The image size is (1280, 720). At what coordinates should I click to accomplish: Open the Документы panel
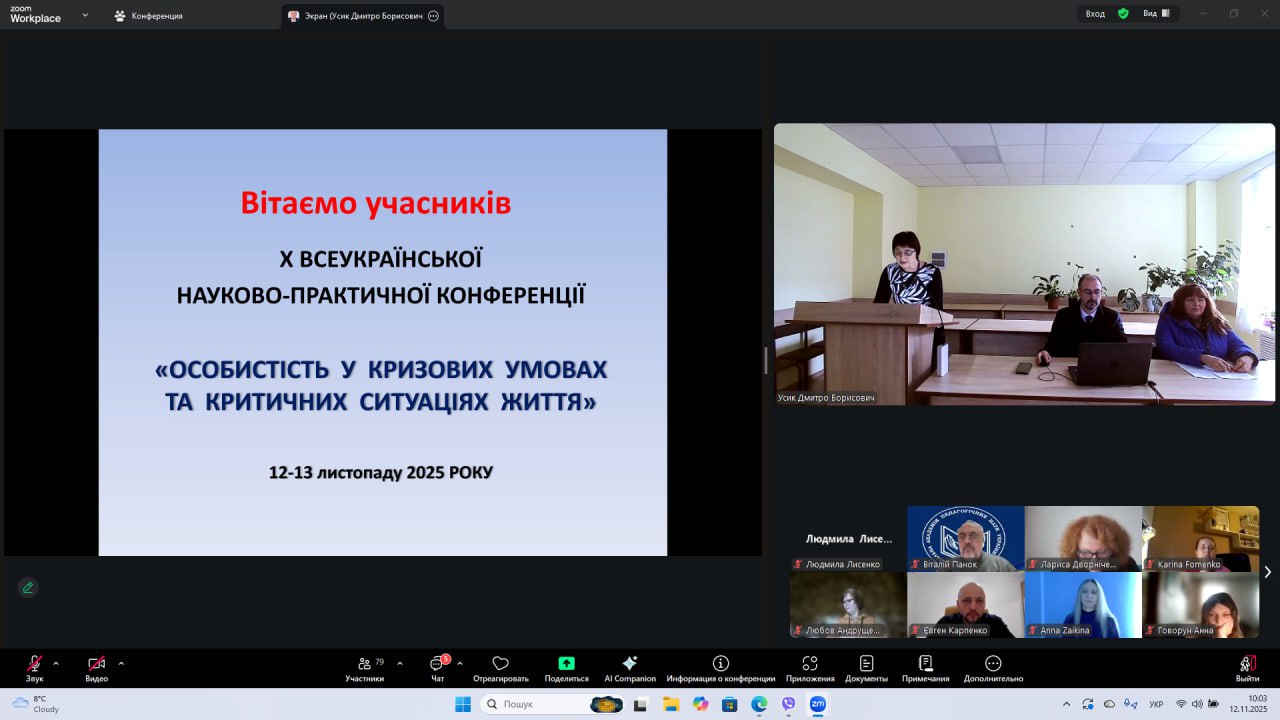866,668
